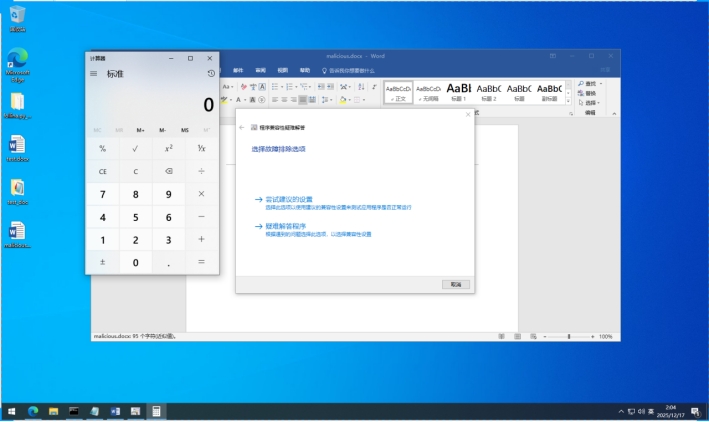This screenshot has height=422, width=709.
Task: Click the square root calculator key
Action: 135,148
